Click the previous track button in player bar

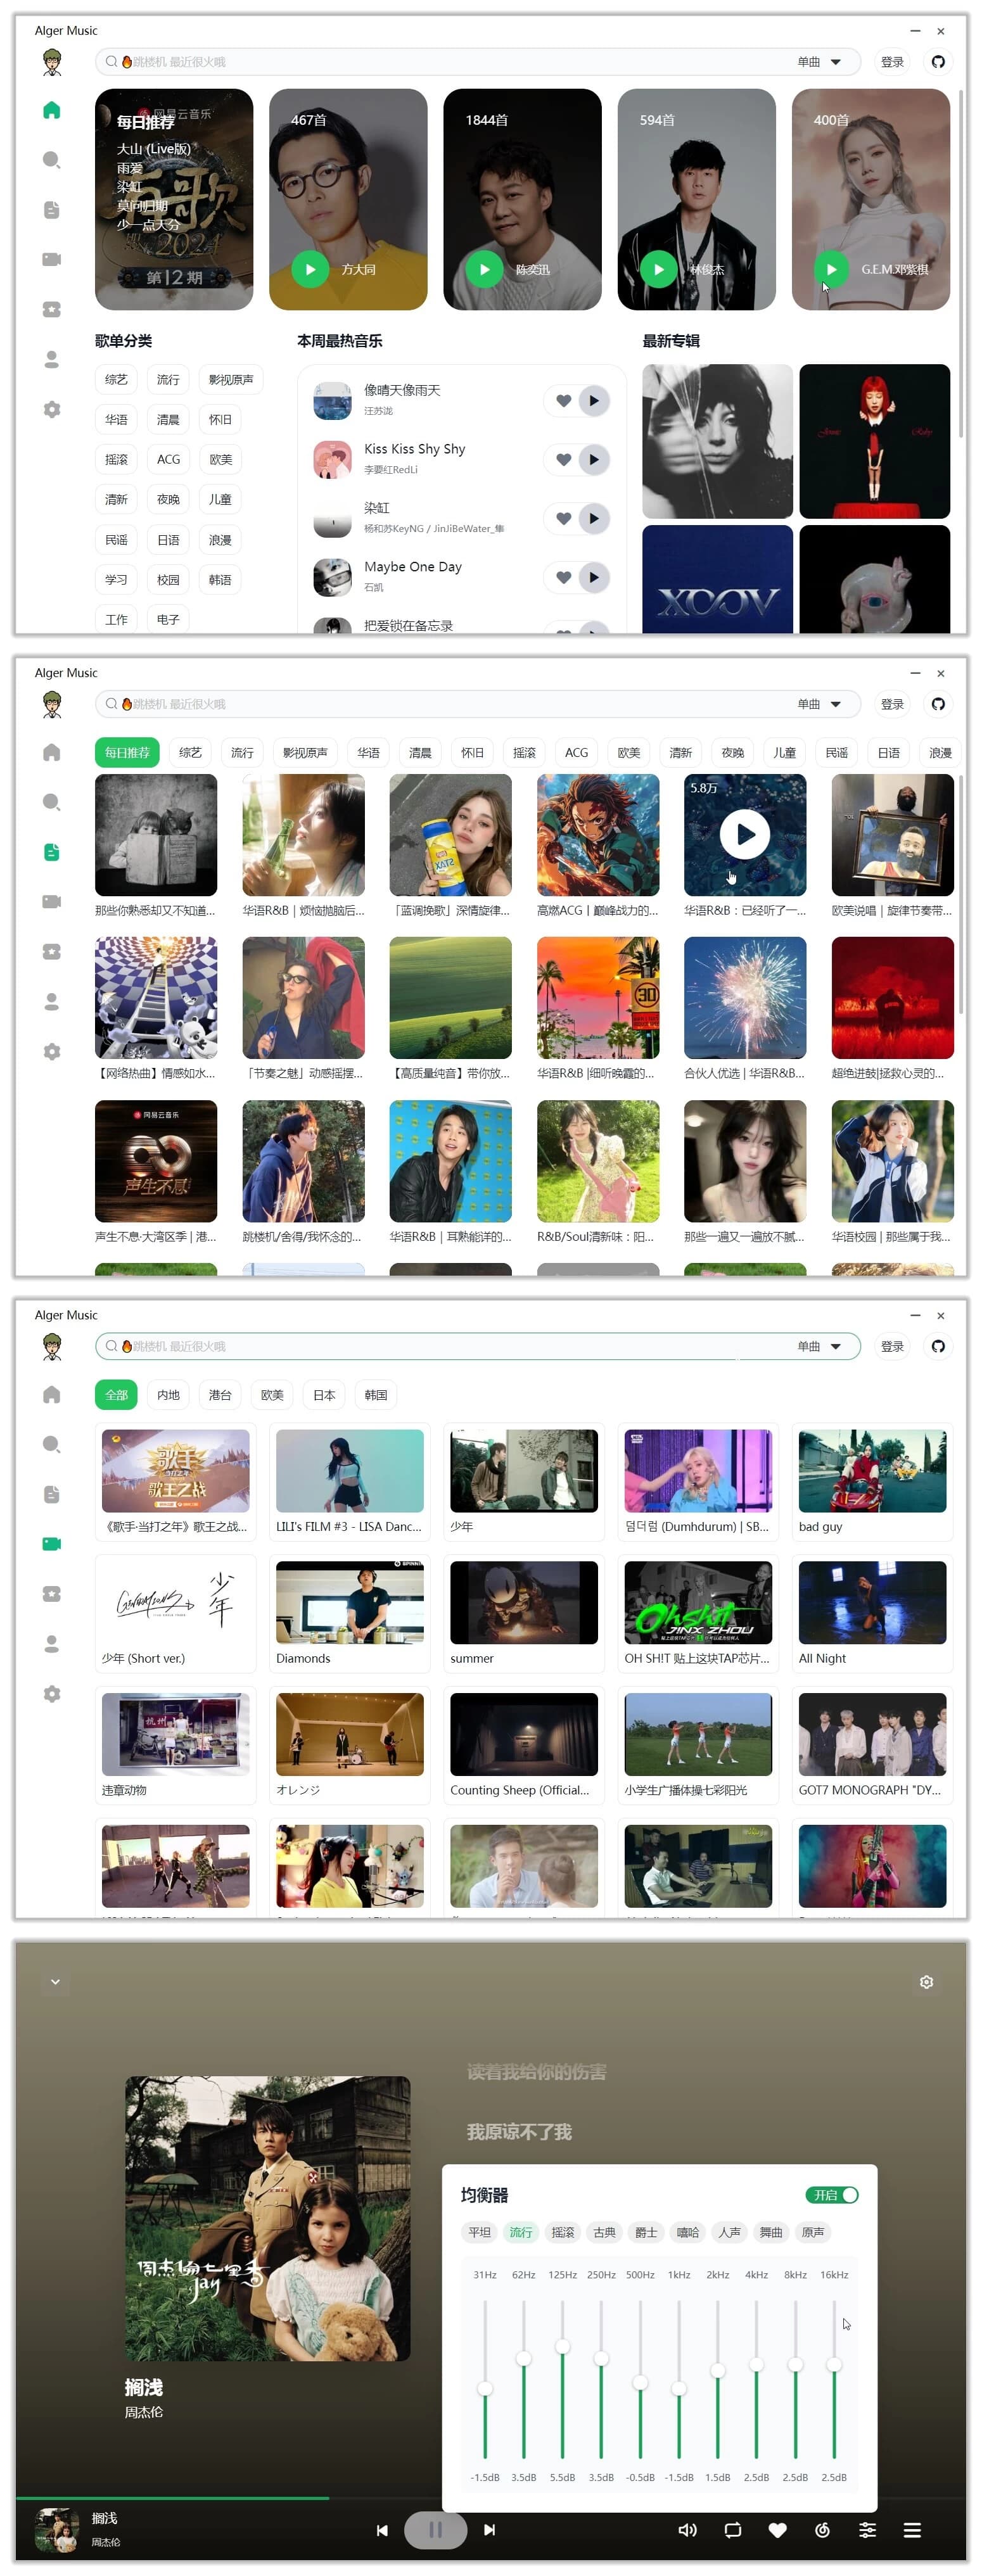(x=381, y=2530)
